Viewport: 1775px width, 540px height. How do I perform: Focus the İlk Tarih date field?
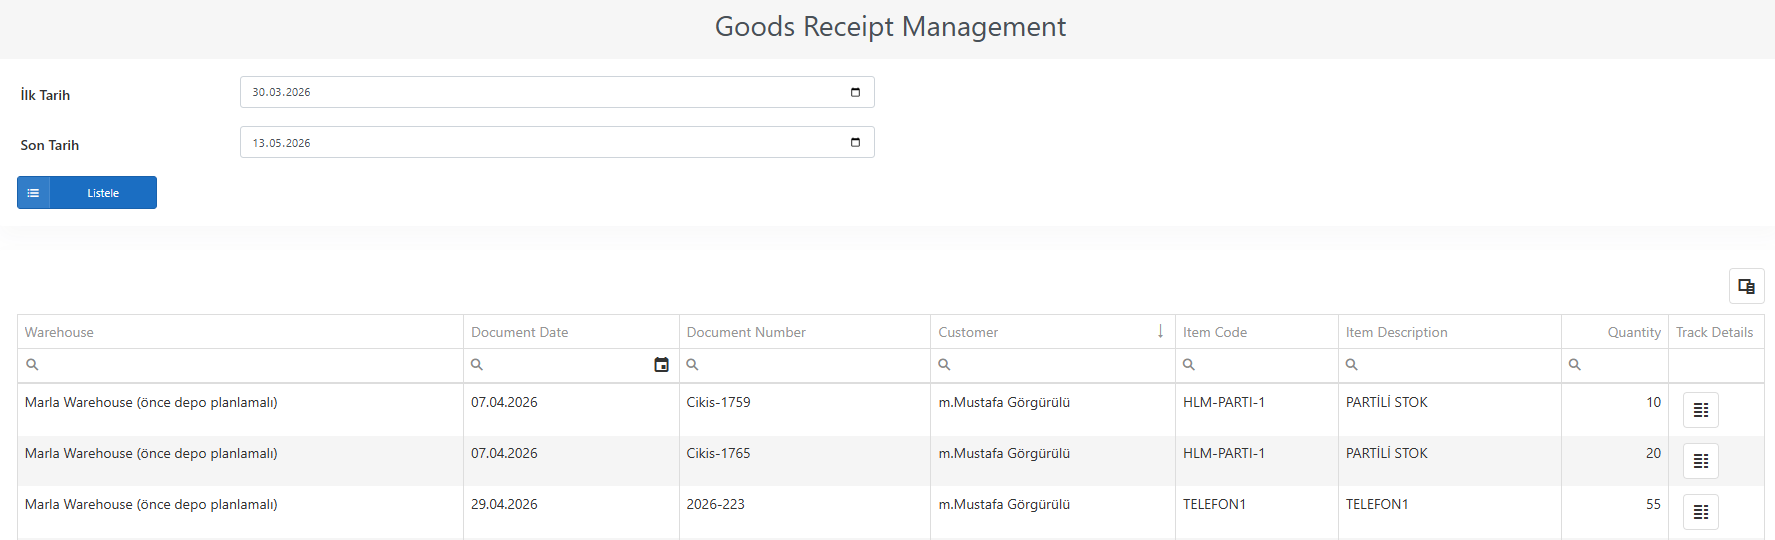(557, 92)
